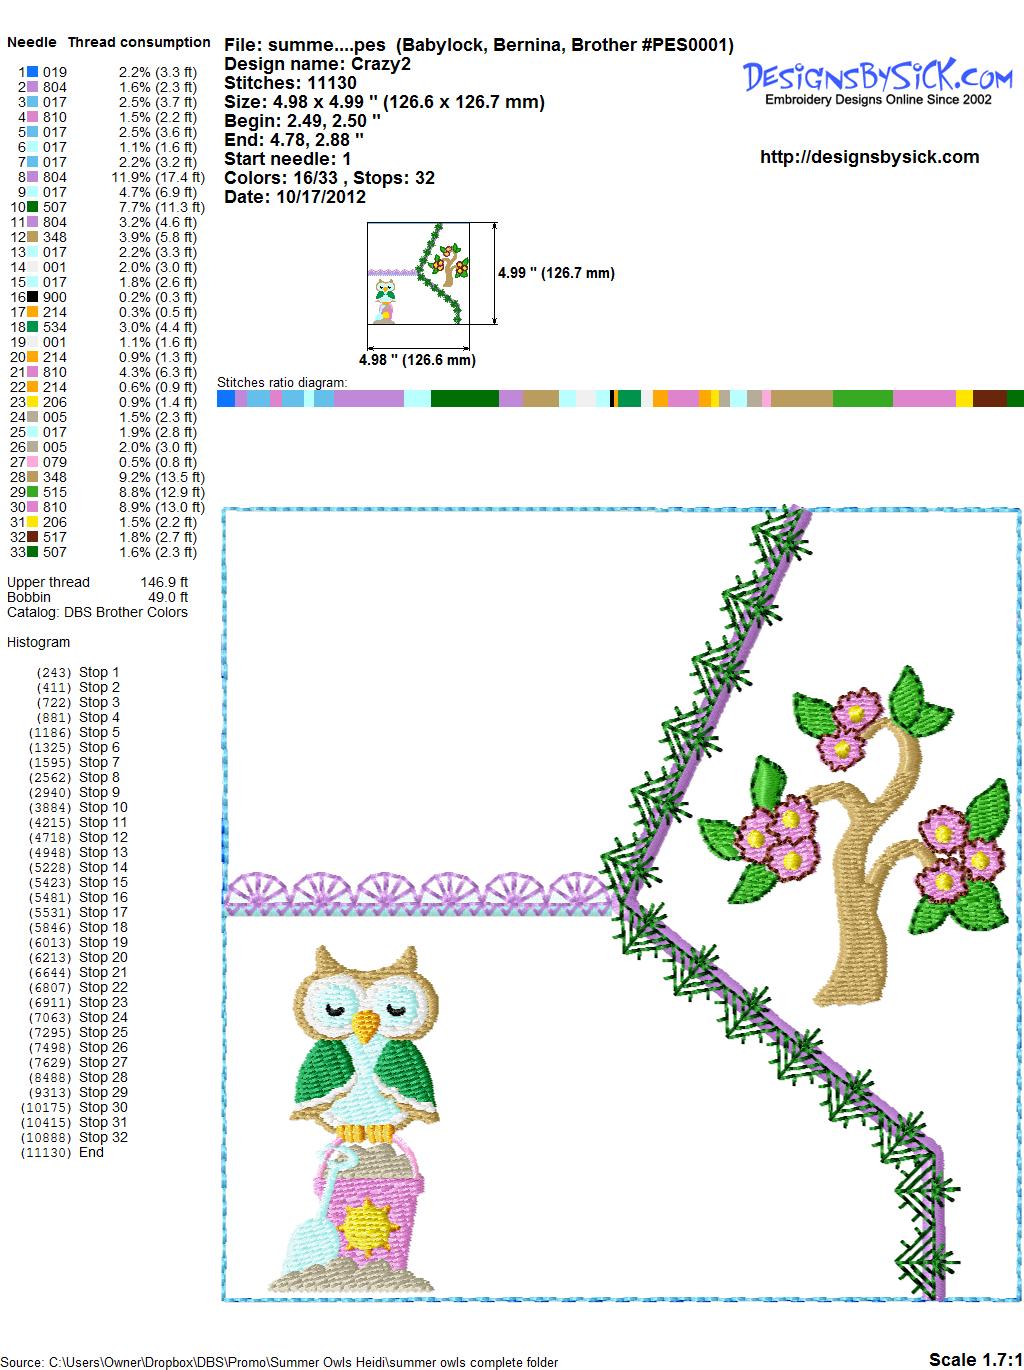
Task: Choose needle 10 green 507 swatch
Action: [32, 207]
